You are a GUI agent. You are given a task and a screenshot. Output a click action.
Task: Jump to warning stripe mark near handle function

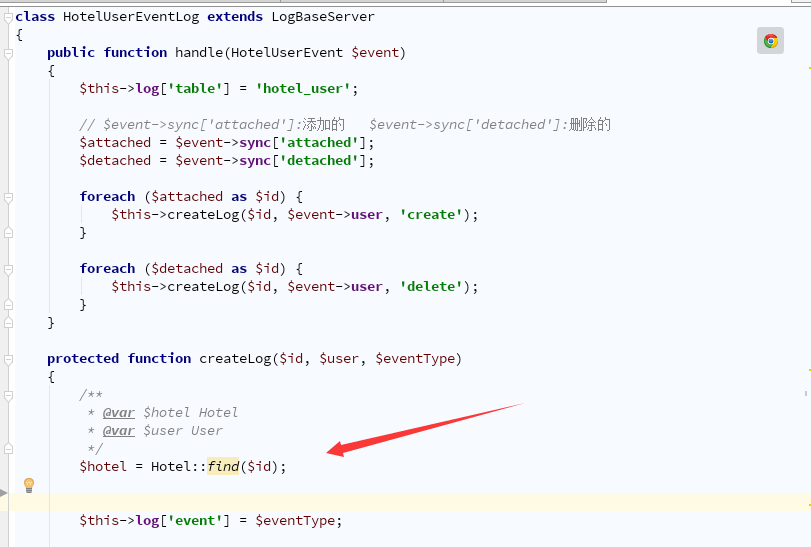(x=808, y=68)
